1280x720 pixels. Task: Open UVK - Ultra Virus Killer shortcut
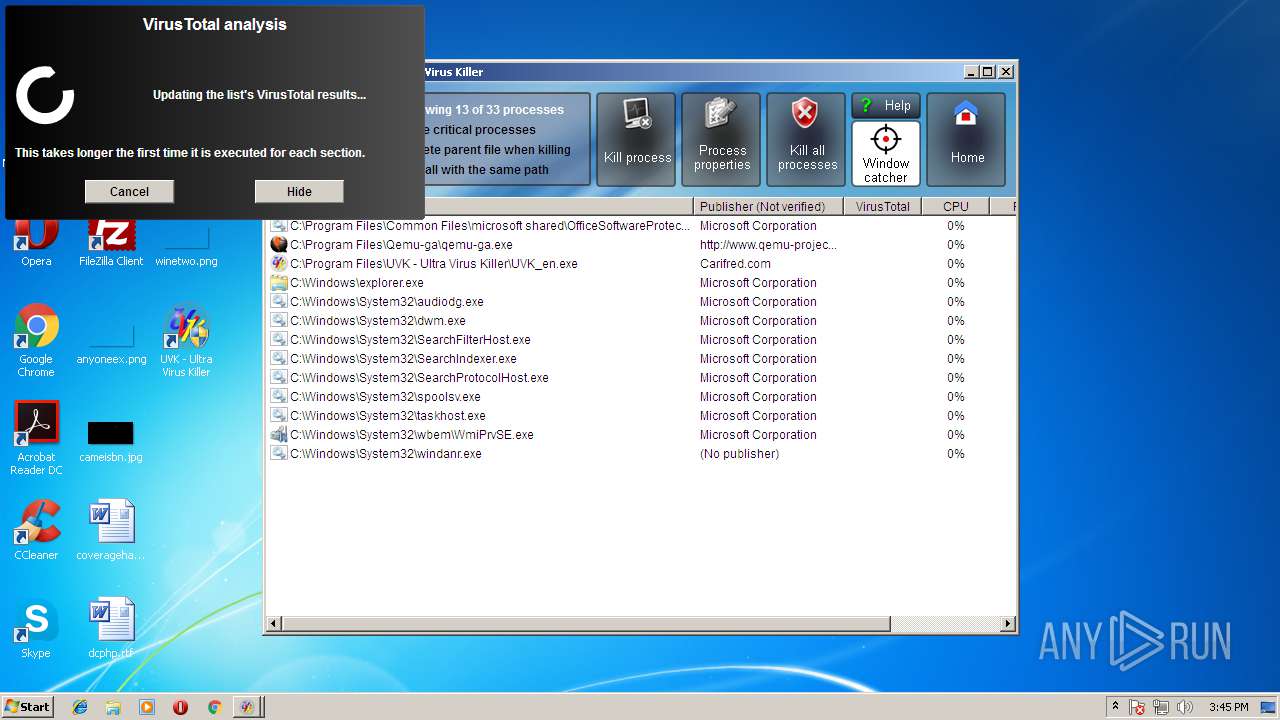186,340
